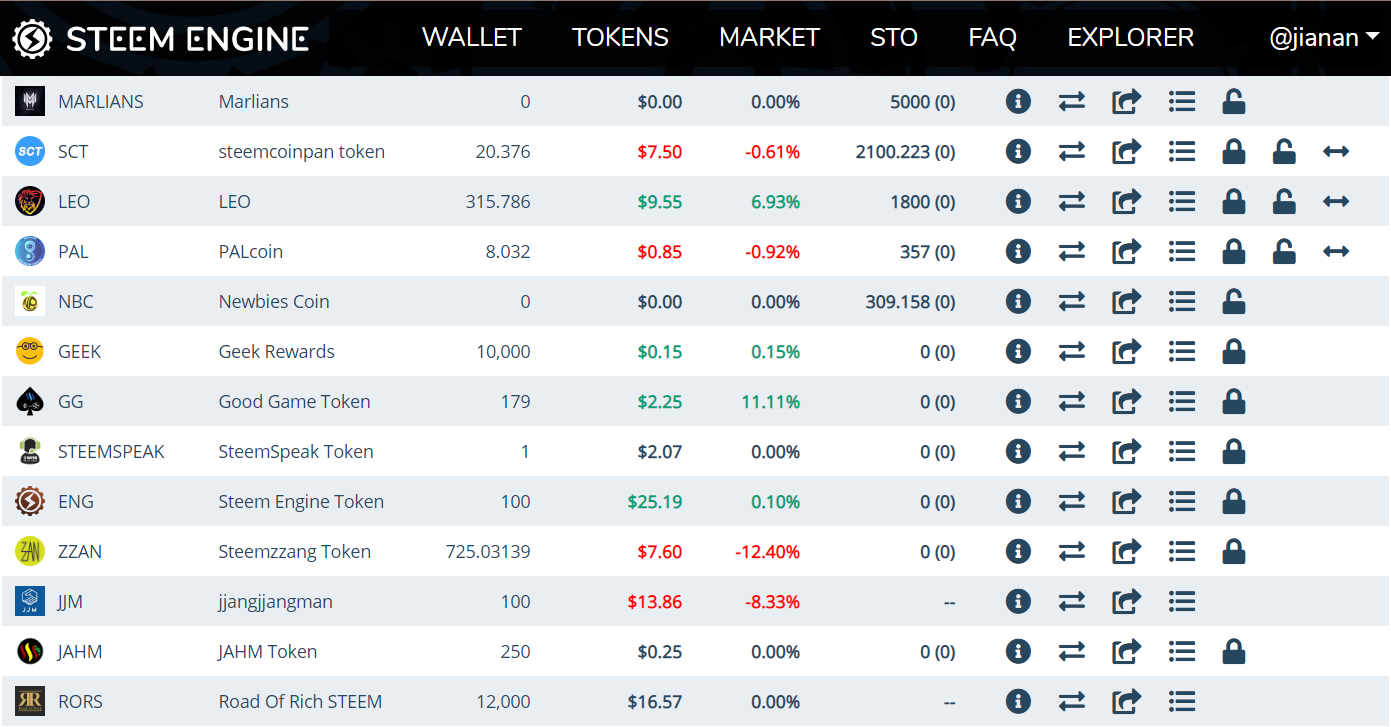Go to the WALLET menu item
Image resolution: width=1391 pixels, height=727 pixels.
[x=472, y=38]
